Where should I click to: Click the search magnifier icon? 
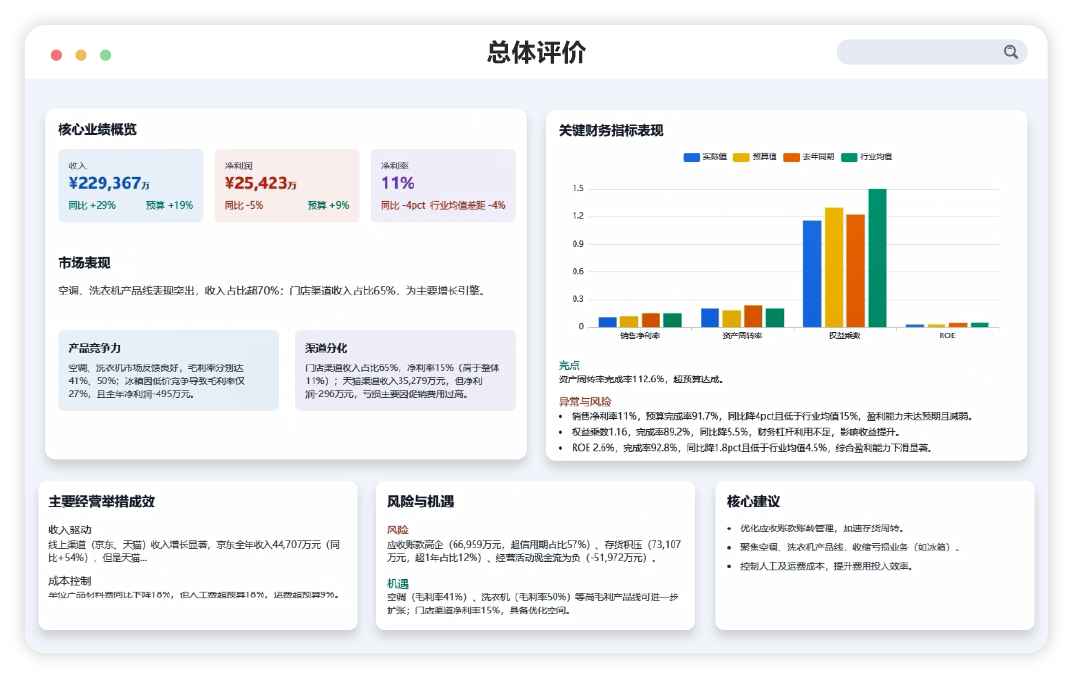click(x=1010, y=51)
